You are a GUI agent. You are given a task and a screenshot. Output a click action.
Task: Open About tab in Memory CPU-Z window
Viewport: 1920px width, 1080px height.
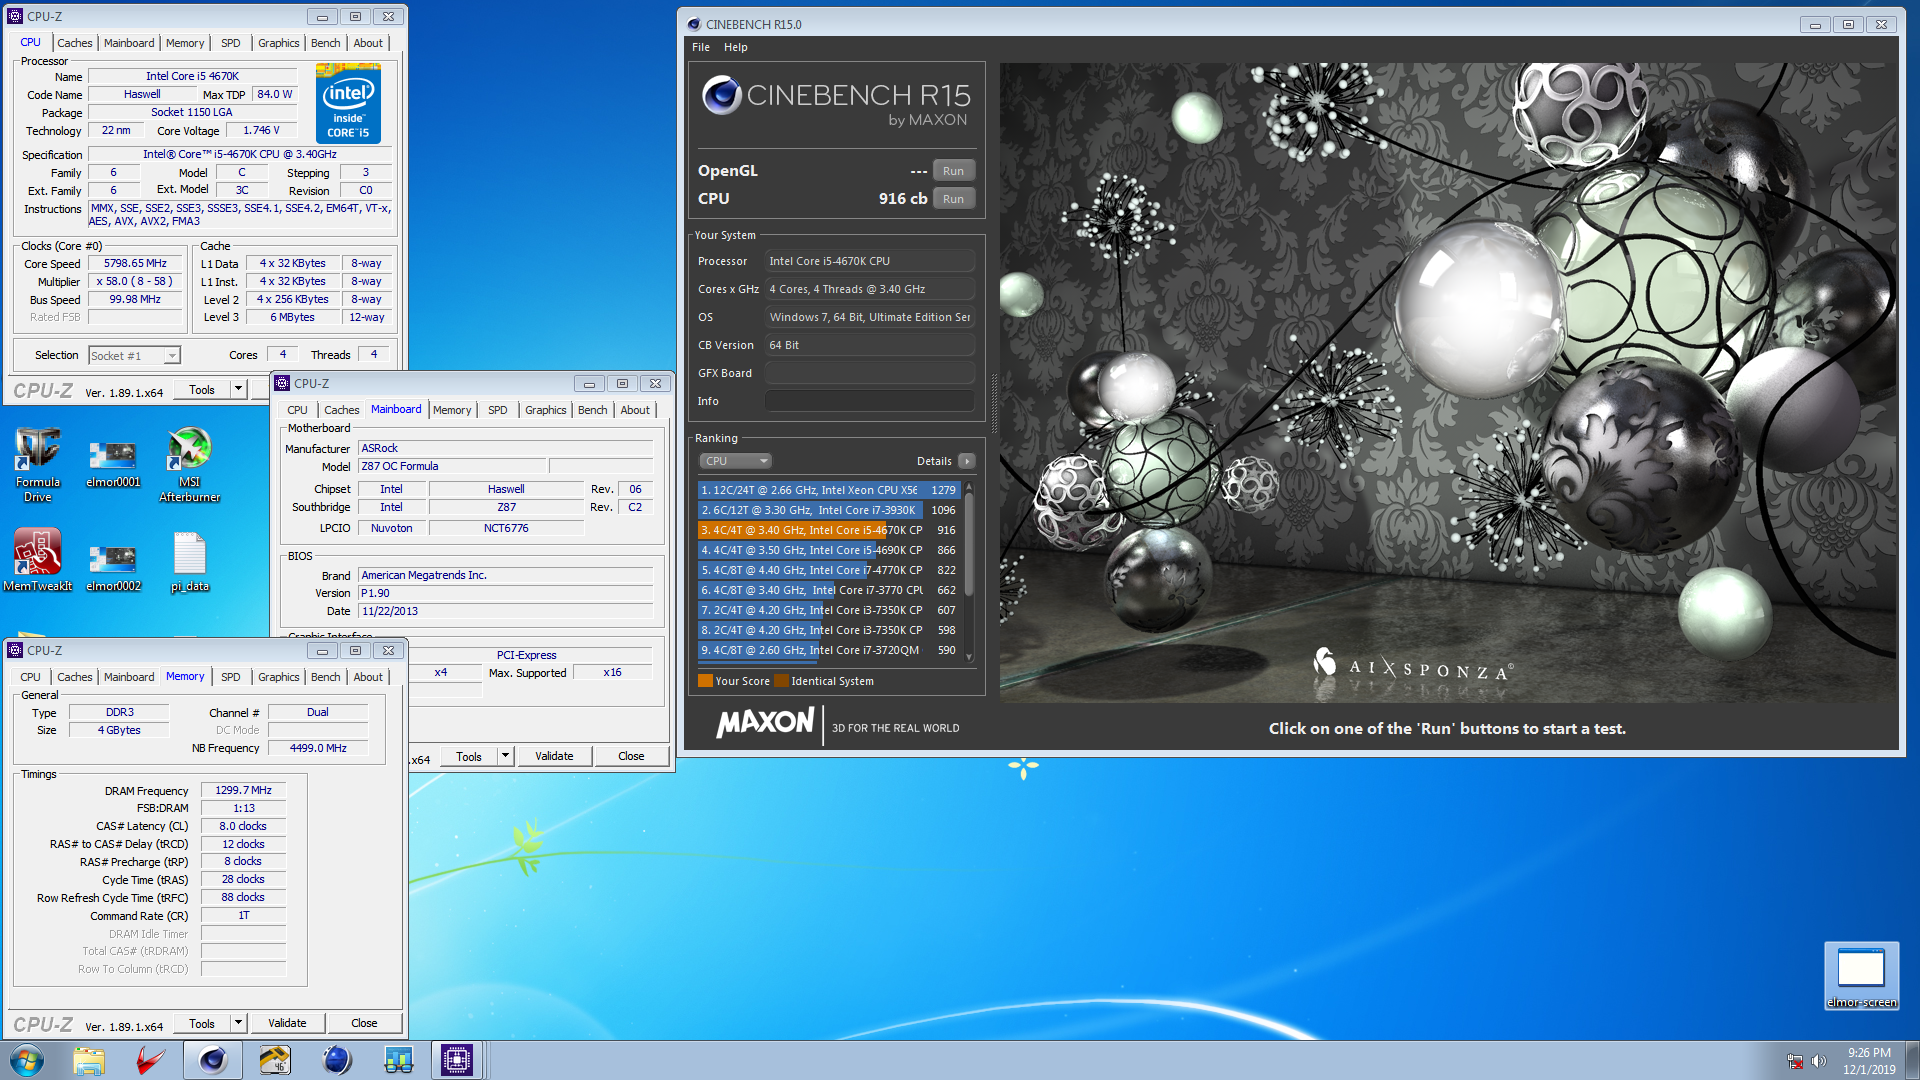pos(368,677)
